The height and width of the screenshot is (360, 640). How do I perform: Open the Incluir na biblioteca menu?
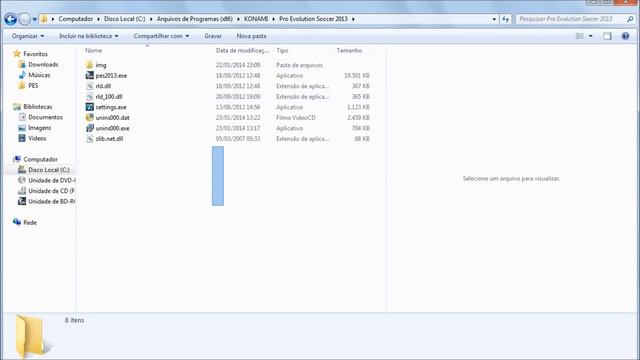[x=89, y=36]
